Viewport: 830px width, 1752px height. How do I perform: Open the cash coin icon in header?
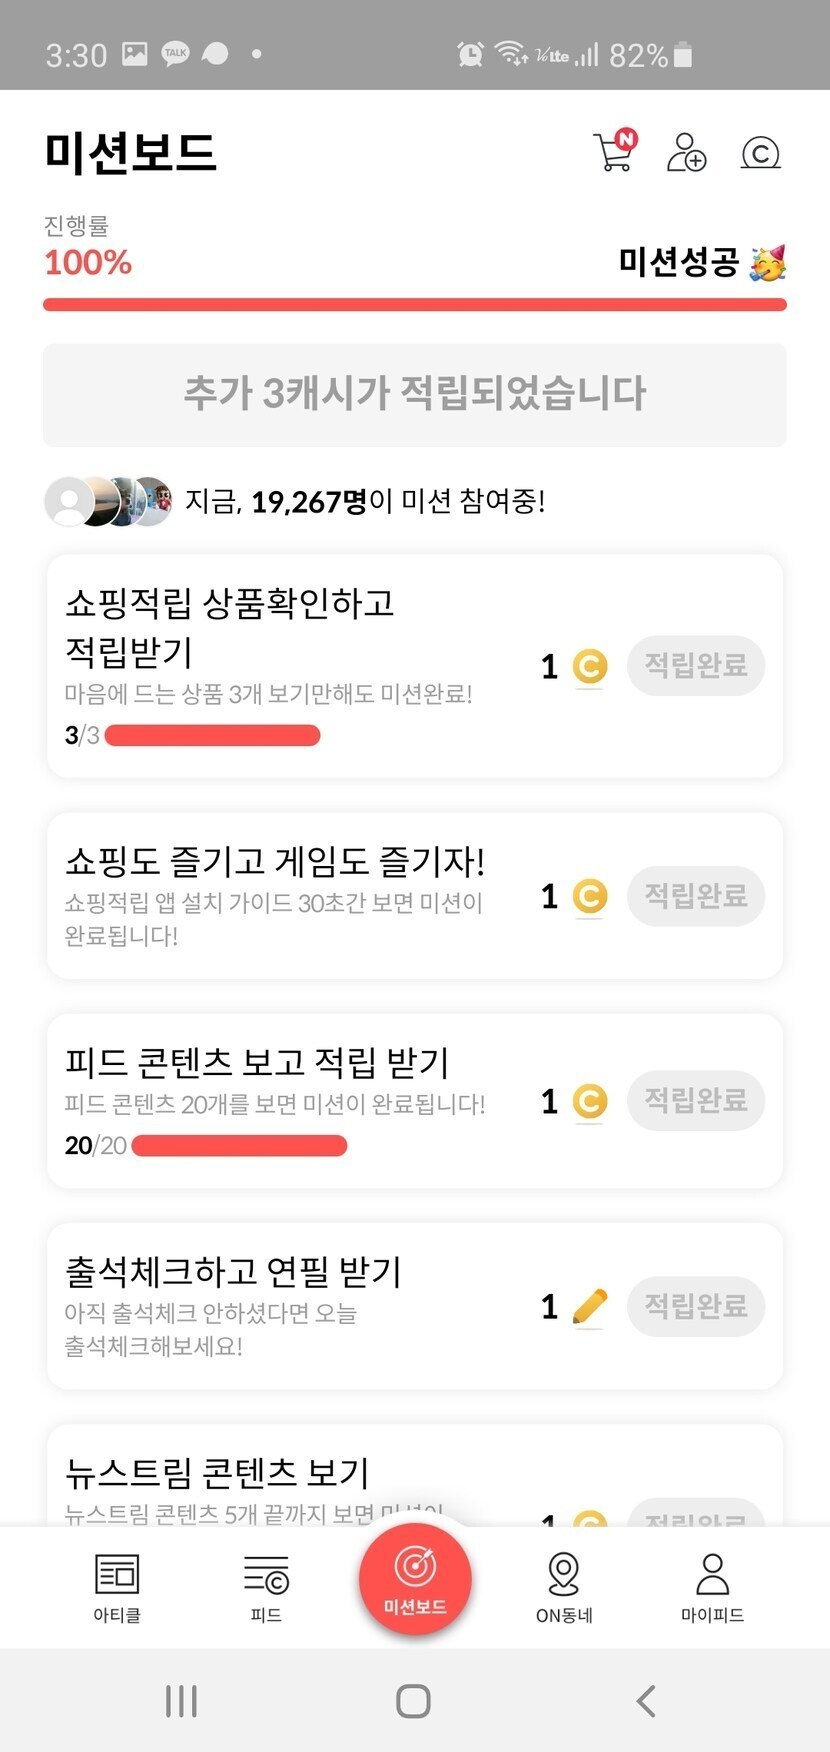[x=760, y=152]
